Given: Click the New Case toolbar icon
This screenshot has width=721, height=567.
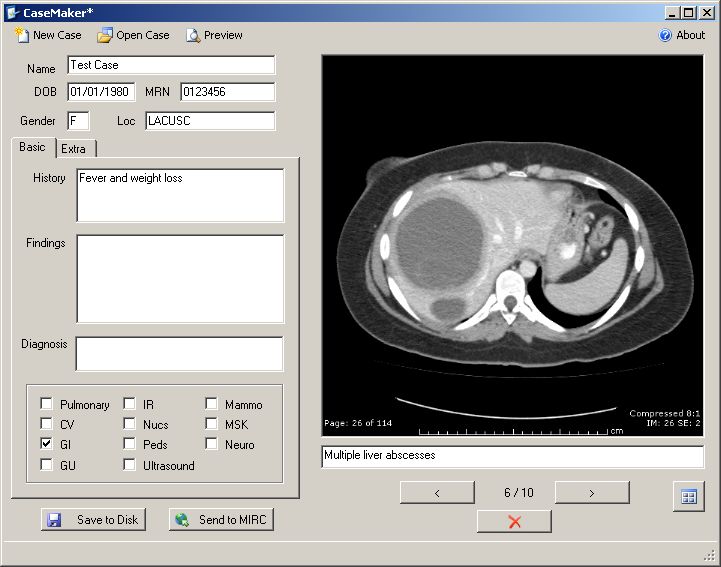Looking at the screenshot, I should (x=22, y=35).
